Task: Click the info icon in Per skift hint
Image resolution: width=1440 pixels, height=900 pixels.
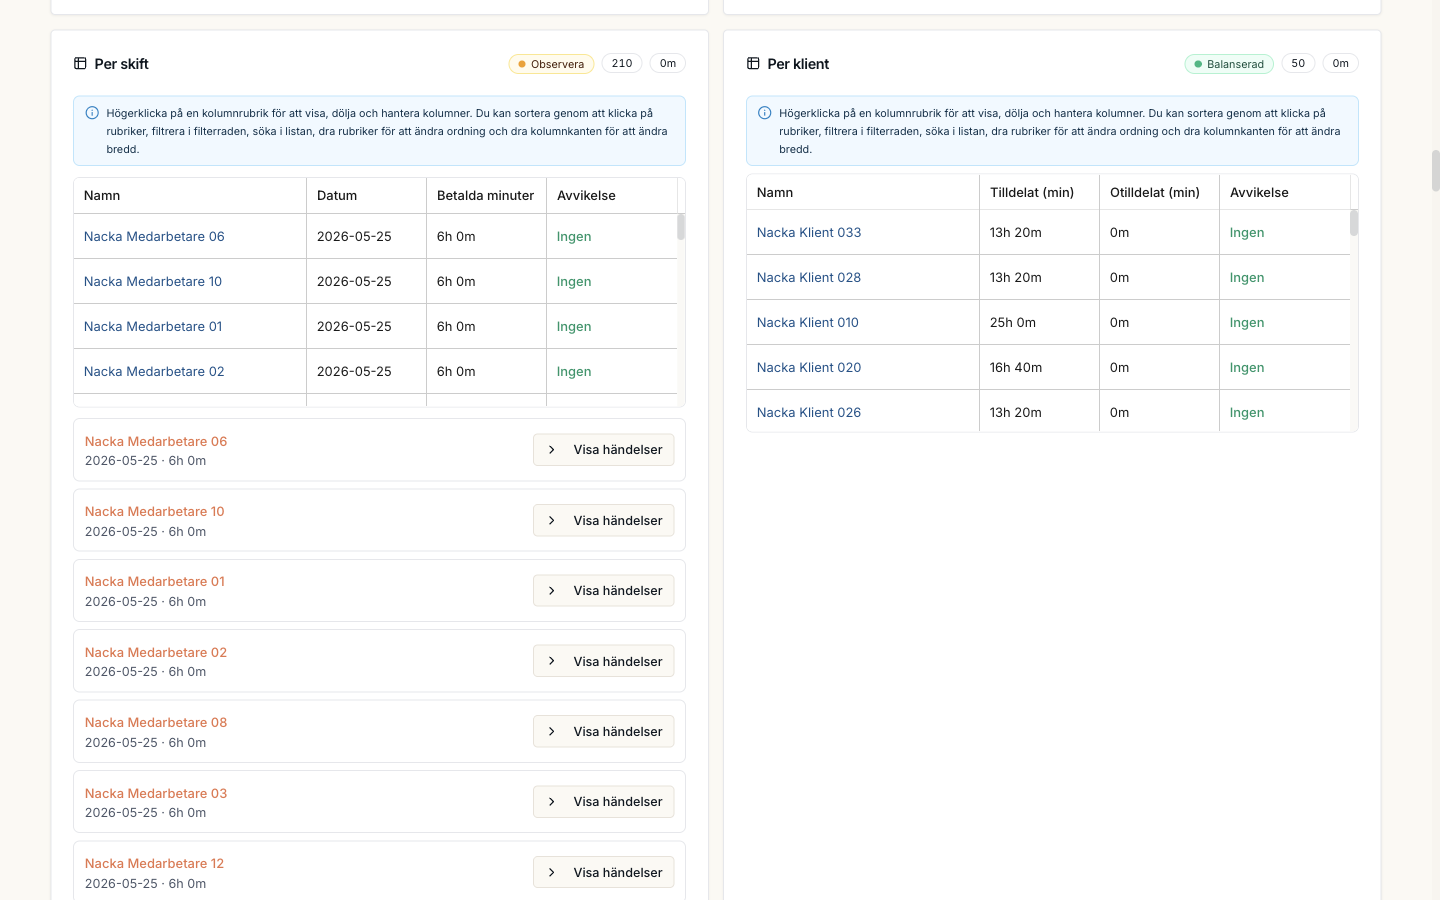Action: [x=92, y=113]
